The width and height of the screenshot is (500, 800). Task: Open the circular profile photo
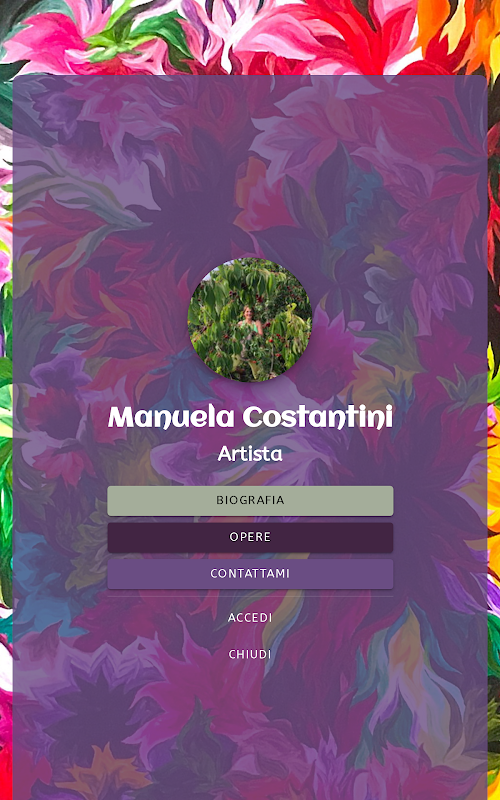pos(249,319)
